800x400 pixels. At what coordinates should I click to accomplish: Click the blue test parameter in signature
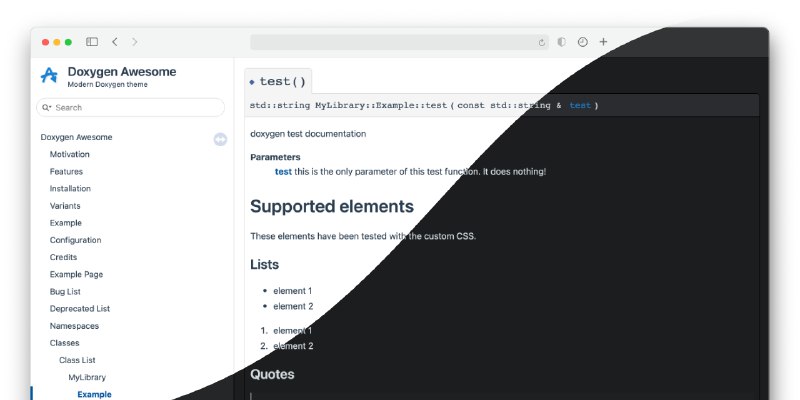pos(580,106)
